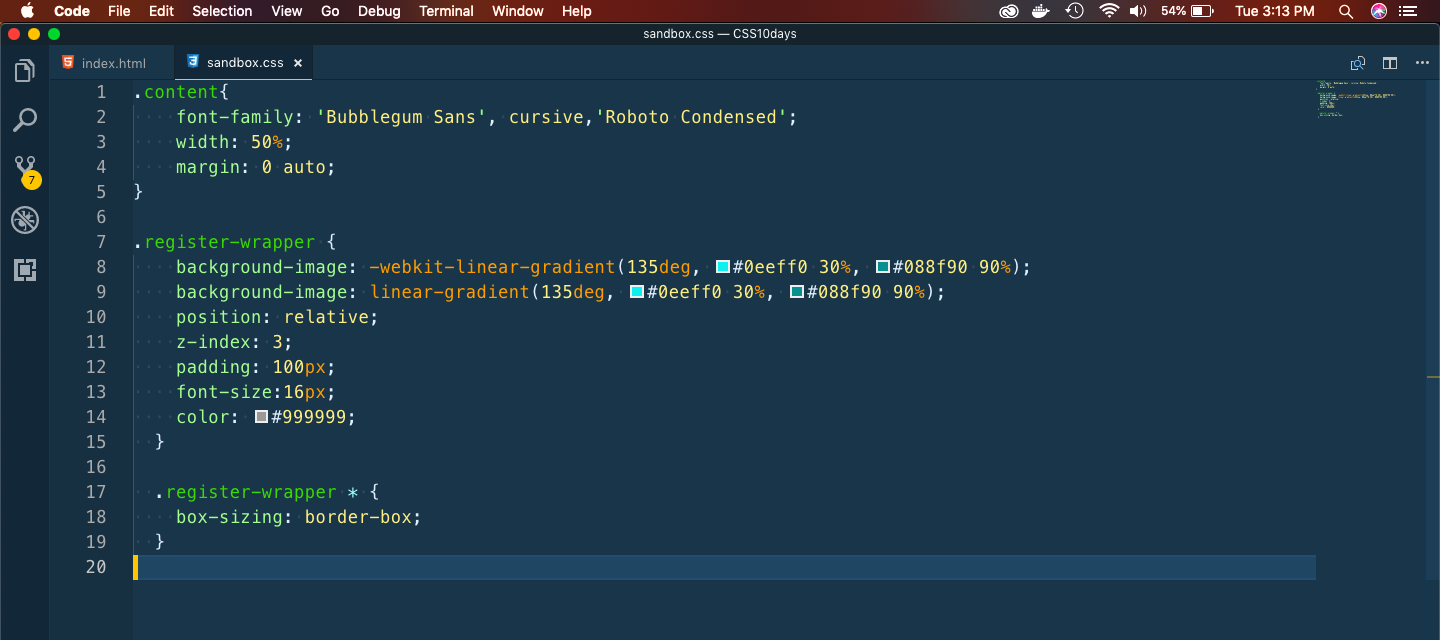
Task: Click the empty line 20 in editor
Action: point(724,567)
